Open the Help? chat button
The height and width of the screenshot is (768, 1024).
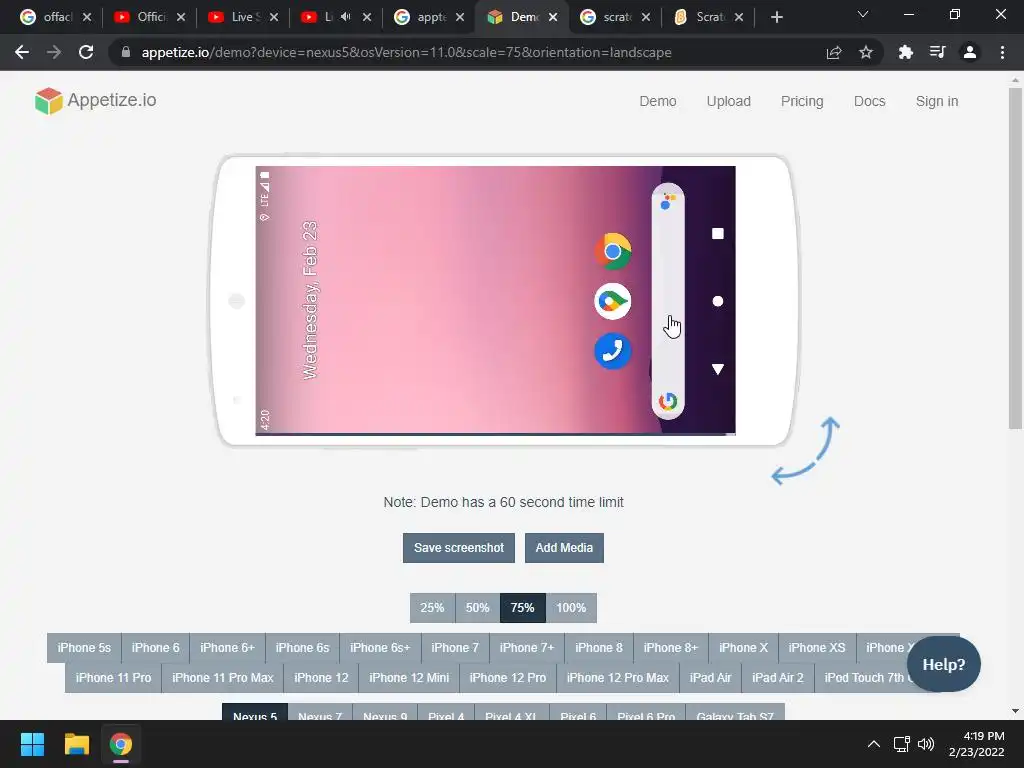click(944, 665)
